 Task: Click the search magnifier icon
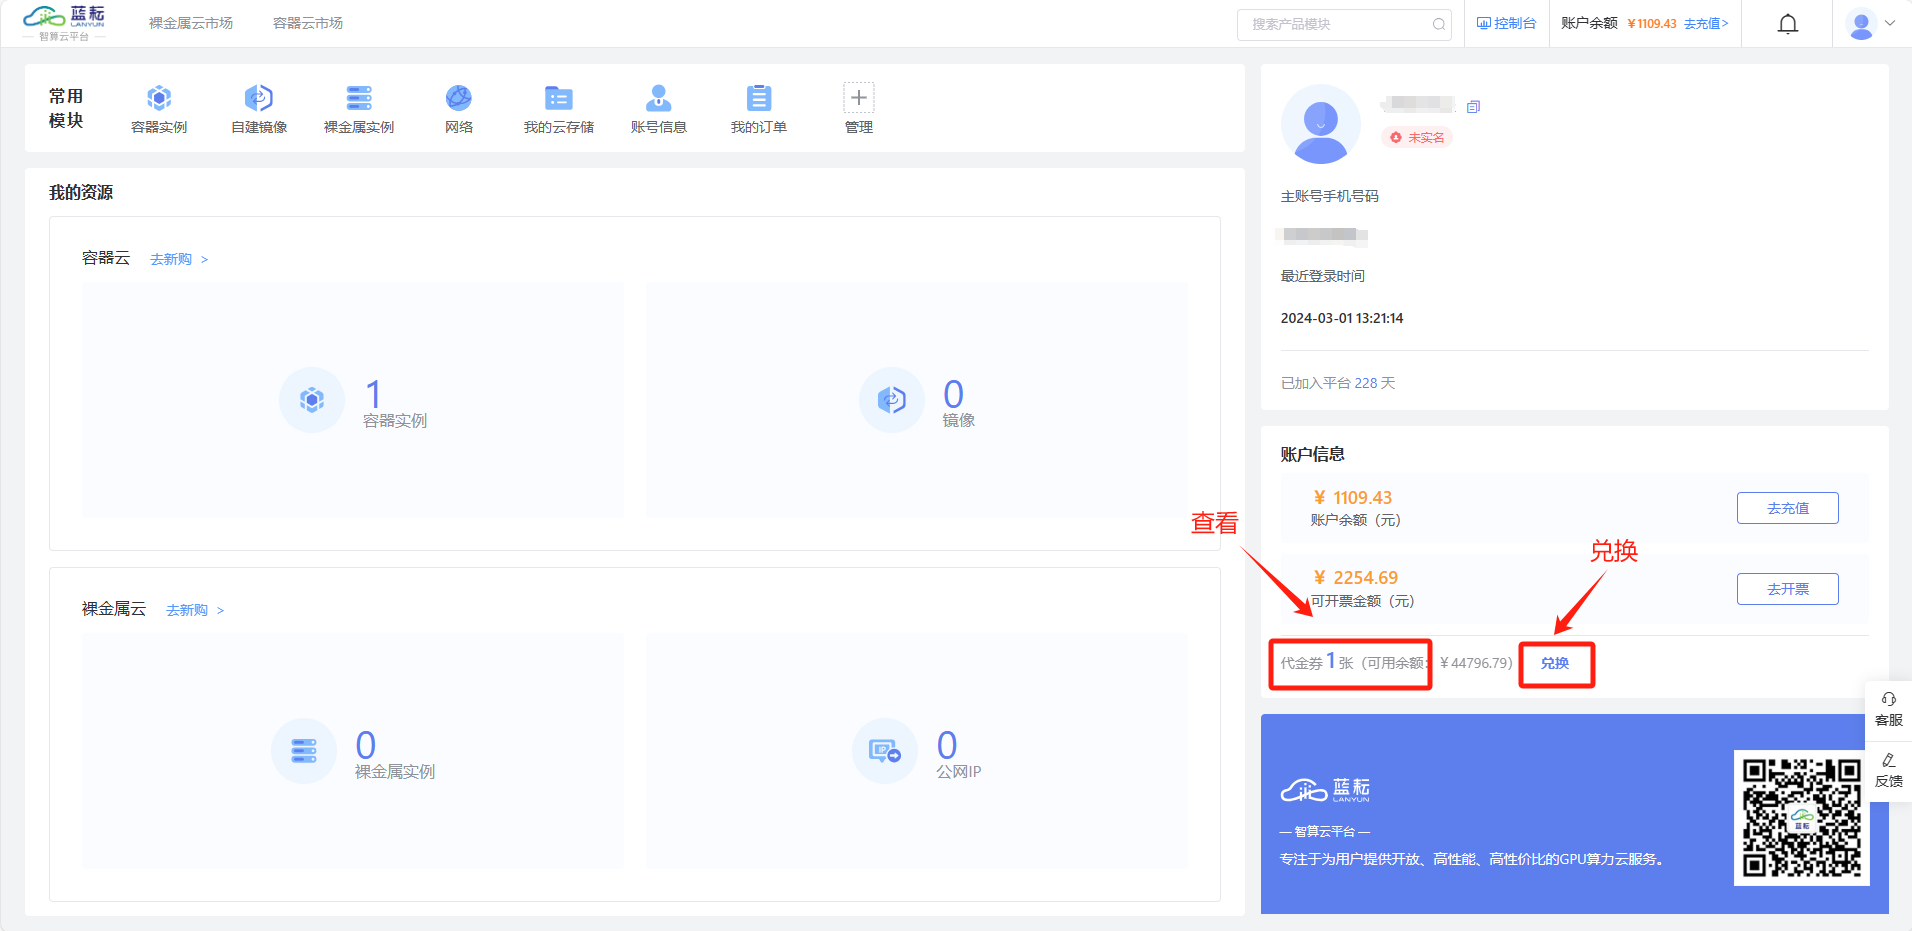[1439, 24]
